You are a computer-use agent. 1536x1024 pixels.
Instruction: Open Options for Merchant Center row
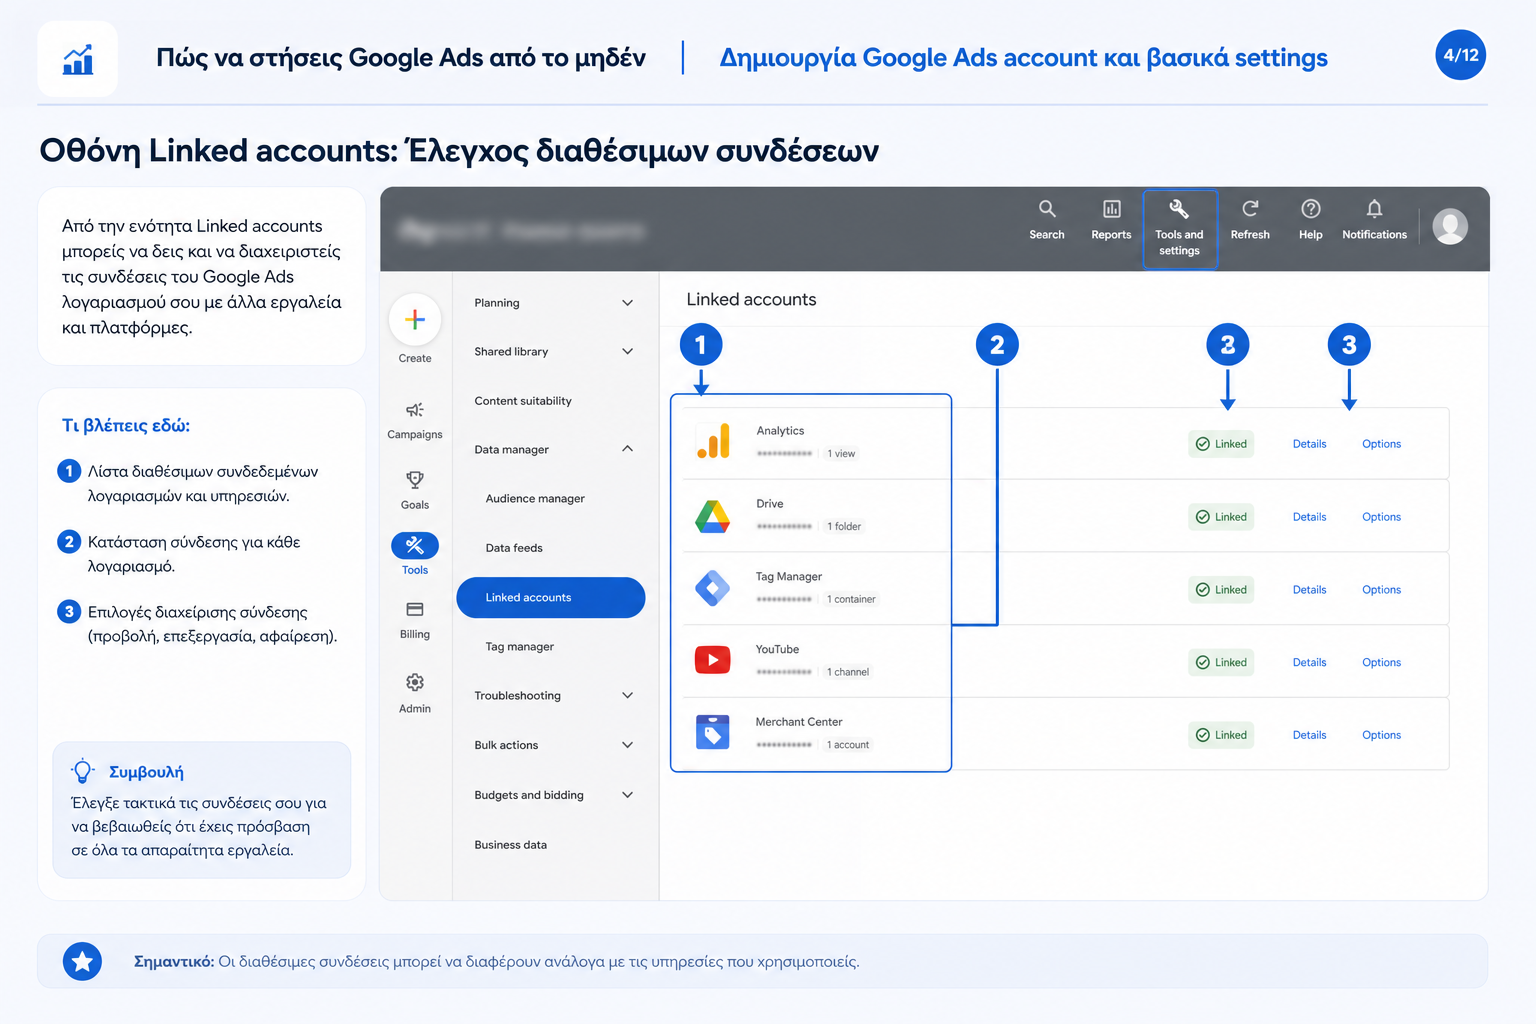click(1381, 735)
